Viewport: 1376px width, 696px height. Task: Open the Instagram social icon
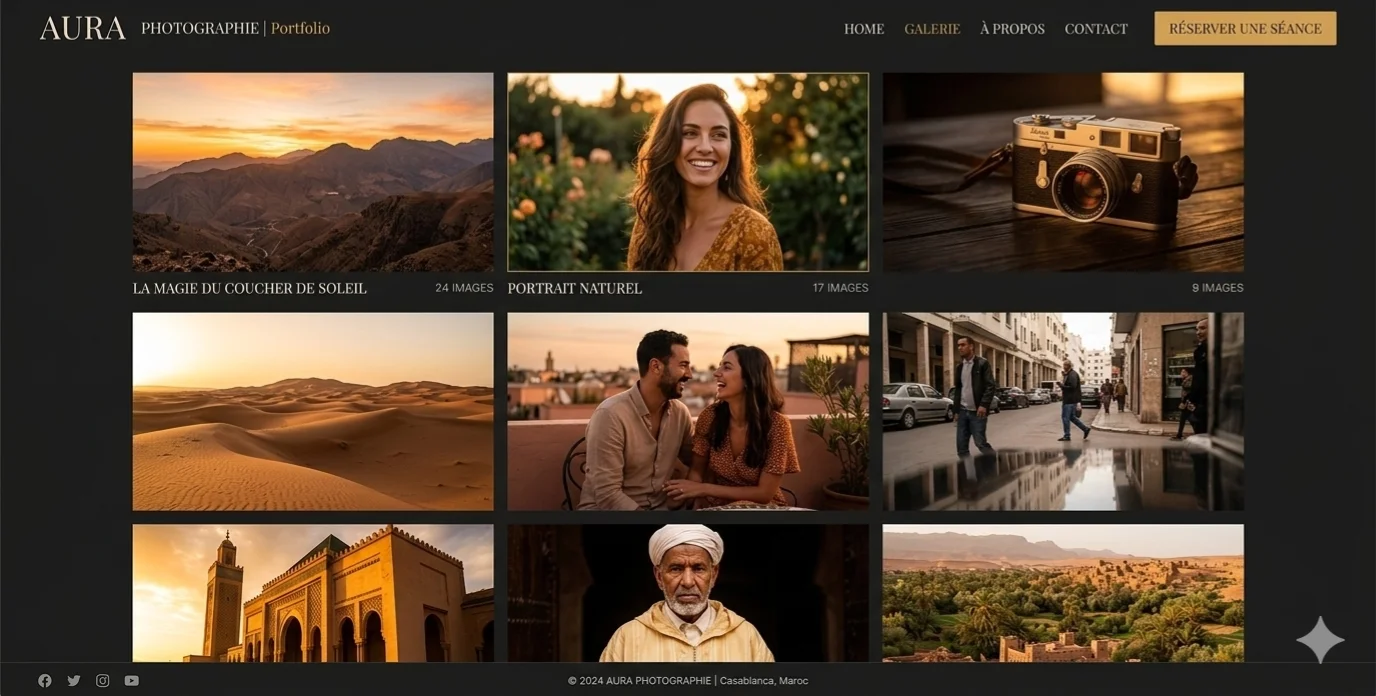point(102,681)
